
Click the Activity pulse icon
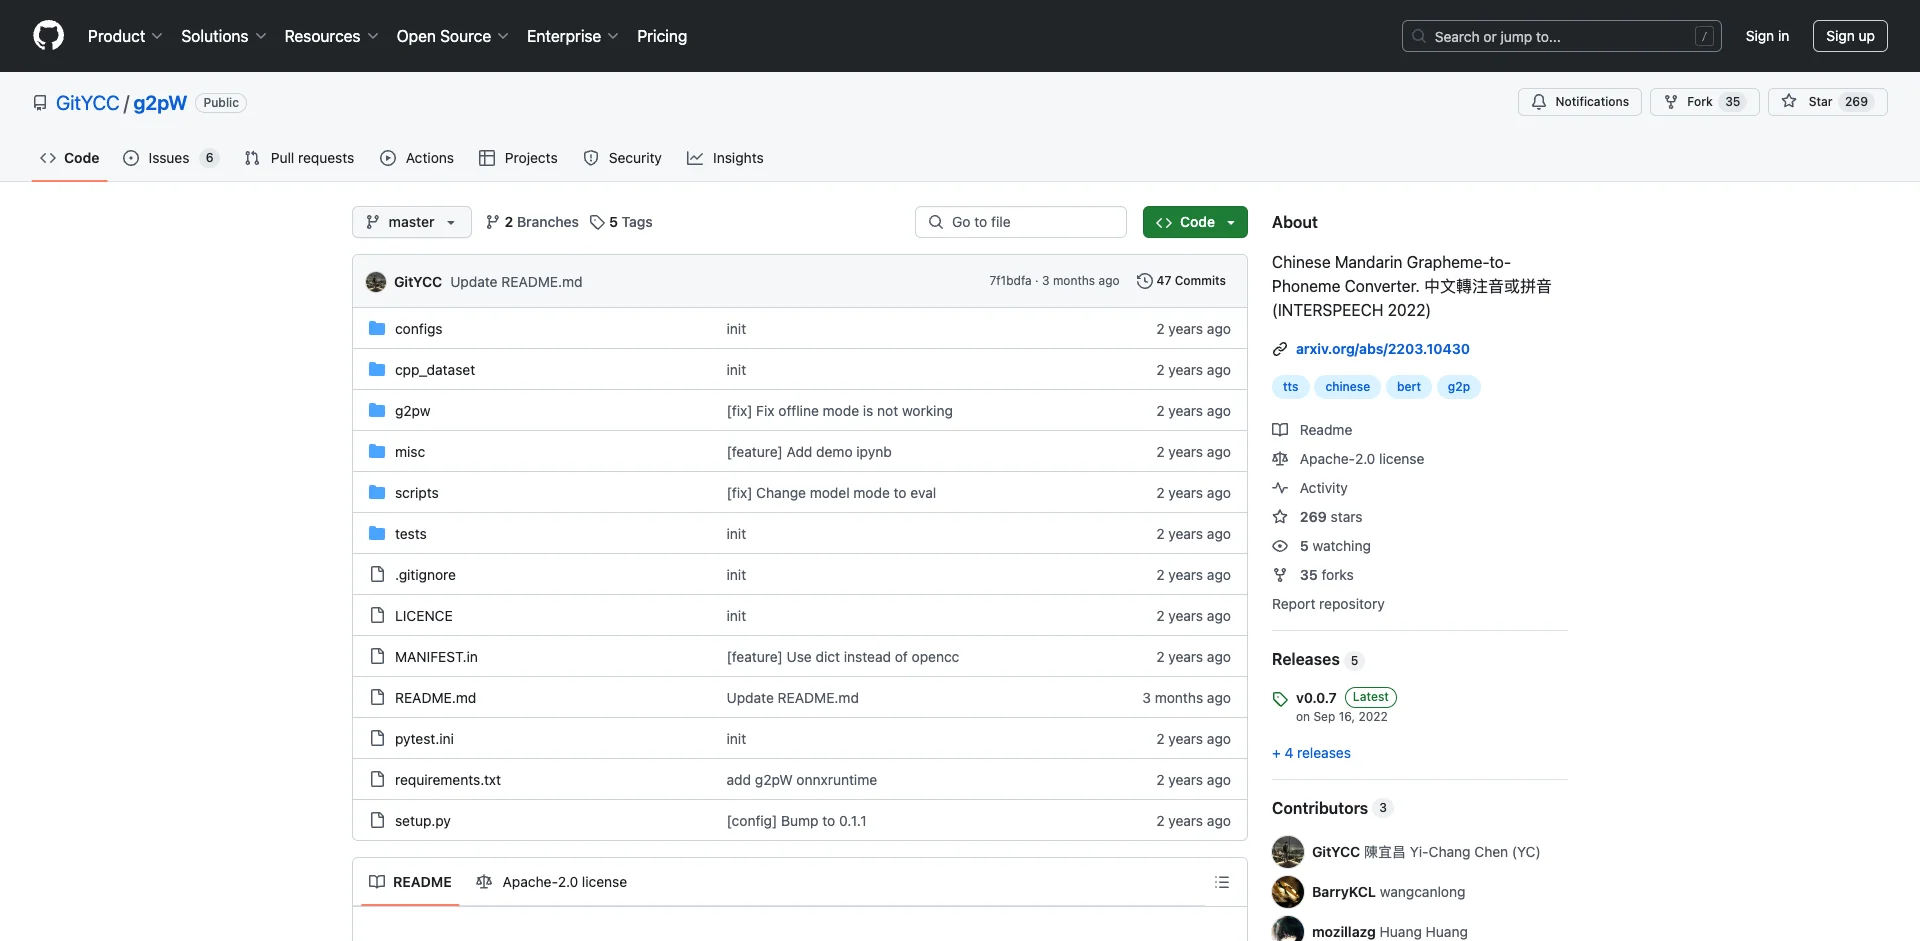point(1280,488)
